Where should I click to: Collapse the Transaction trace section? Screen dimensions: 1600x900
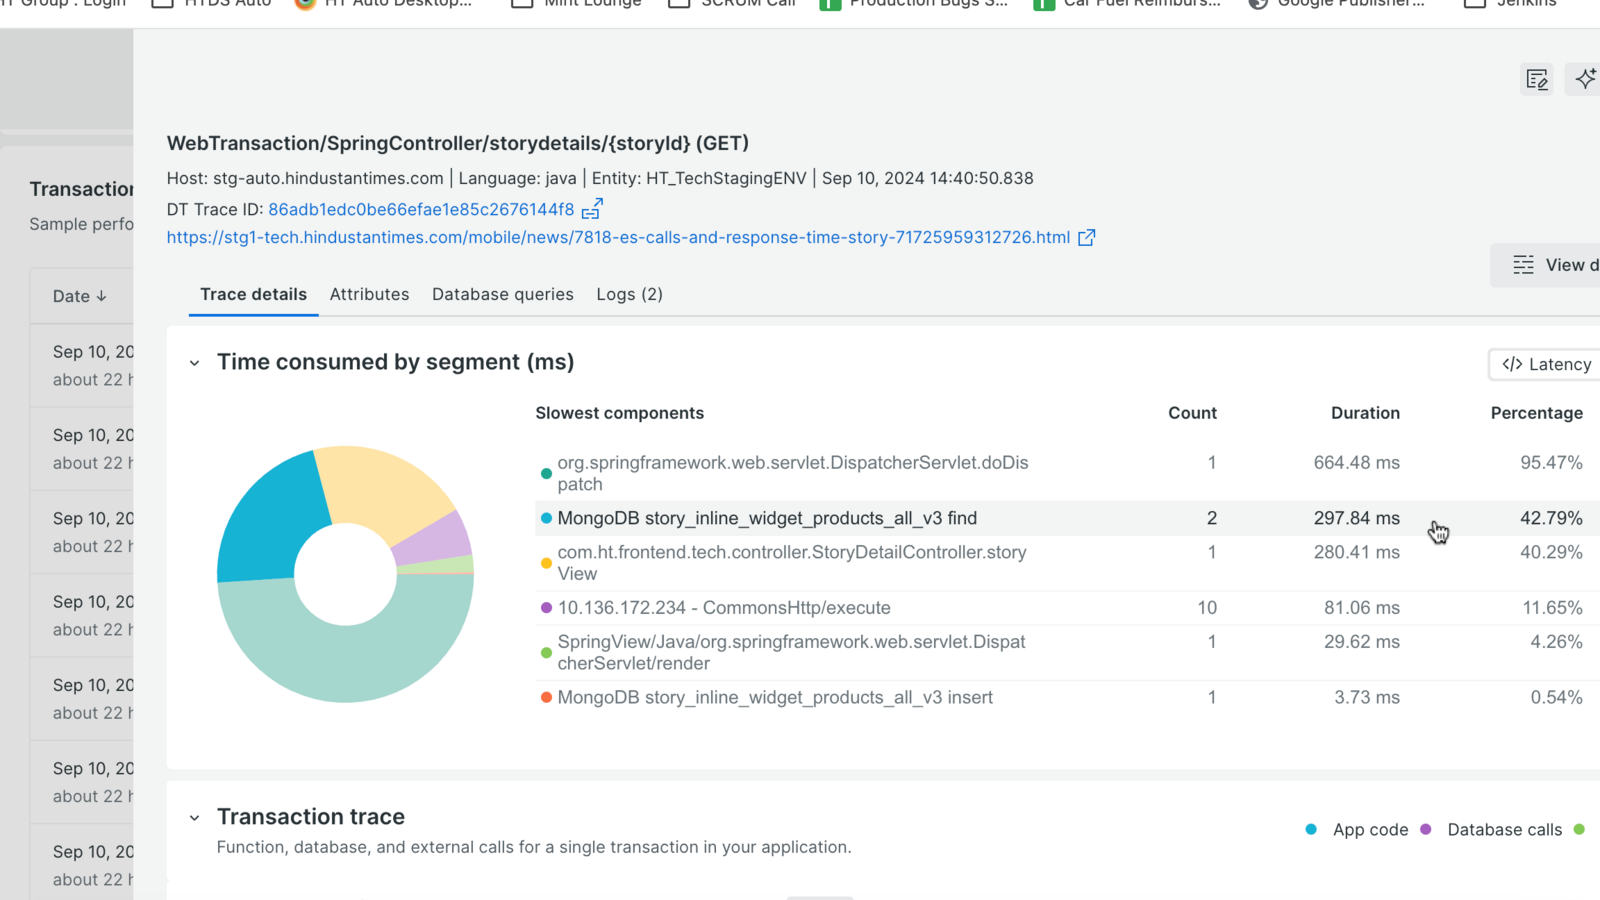(195, 818)
